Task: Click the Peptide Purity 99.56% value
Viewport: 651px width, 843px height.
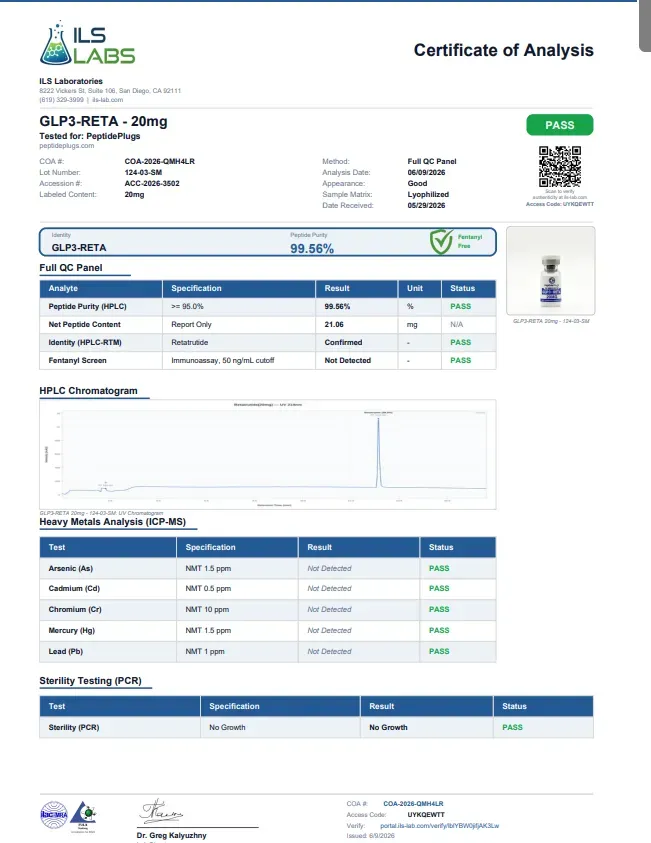Action: 312,248
